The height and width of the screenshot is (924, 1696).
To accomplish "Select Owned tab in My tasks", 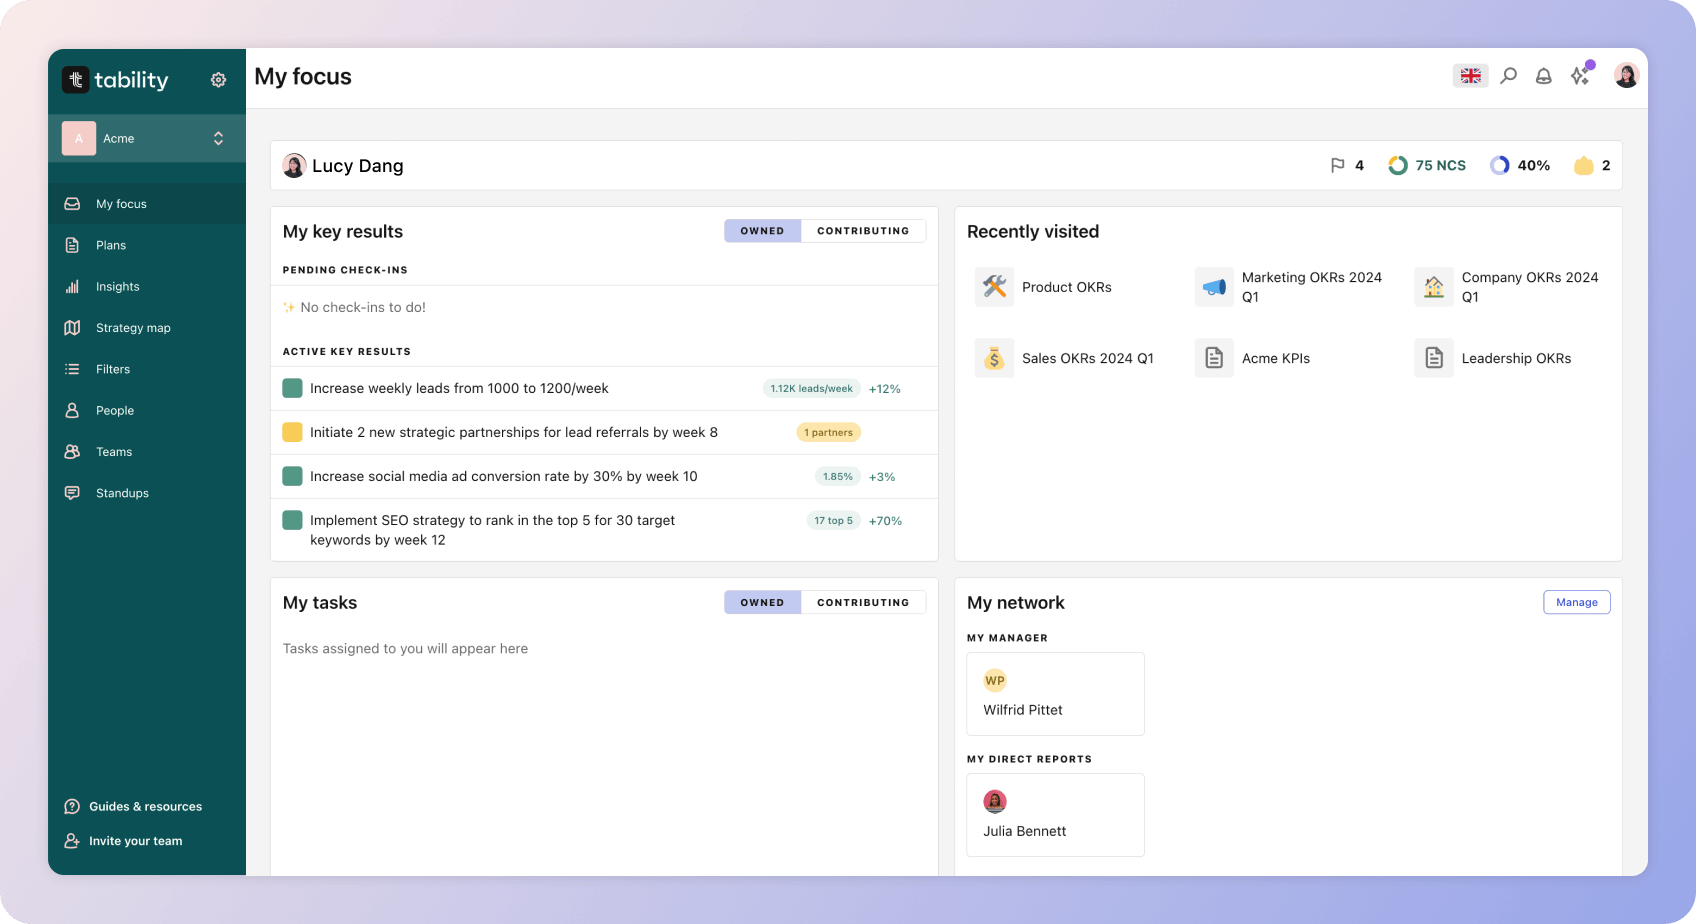I will 762,603.
